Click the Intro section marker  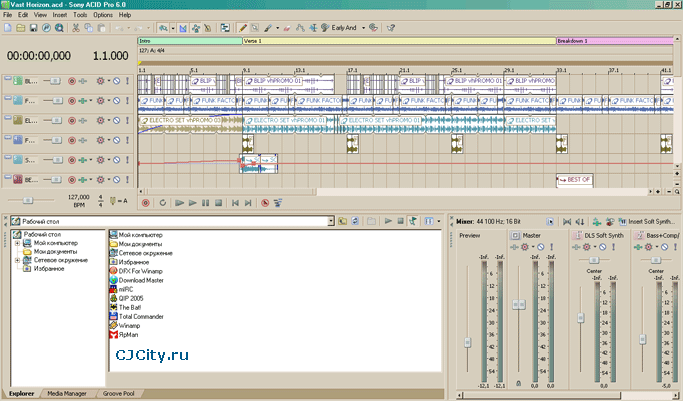190,41
